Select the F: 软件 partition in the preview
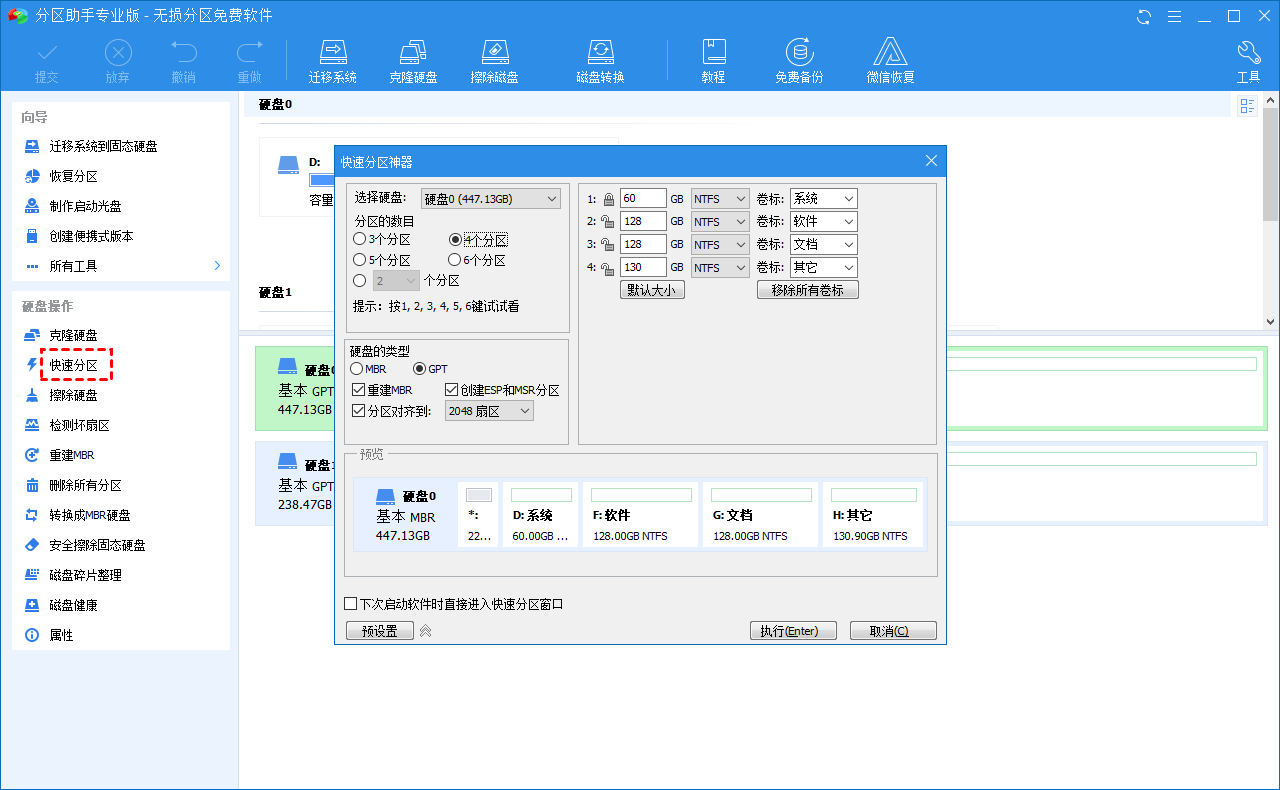Image resolution: width=1280 pixels, height=790 pixels. tap(640, 514)
